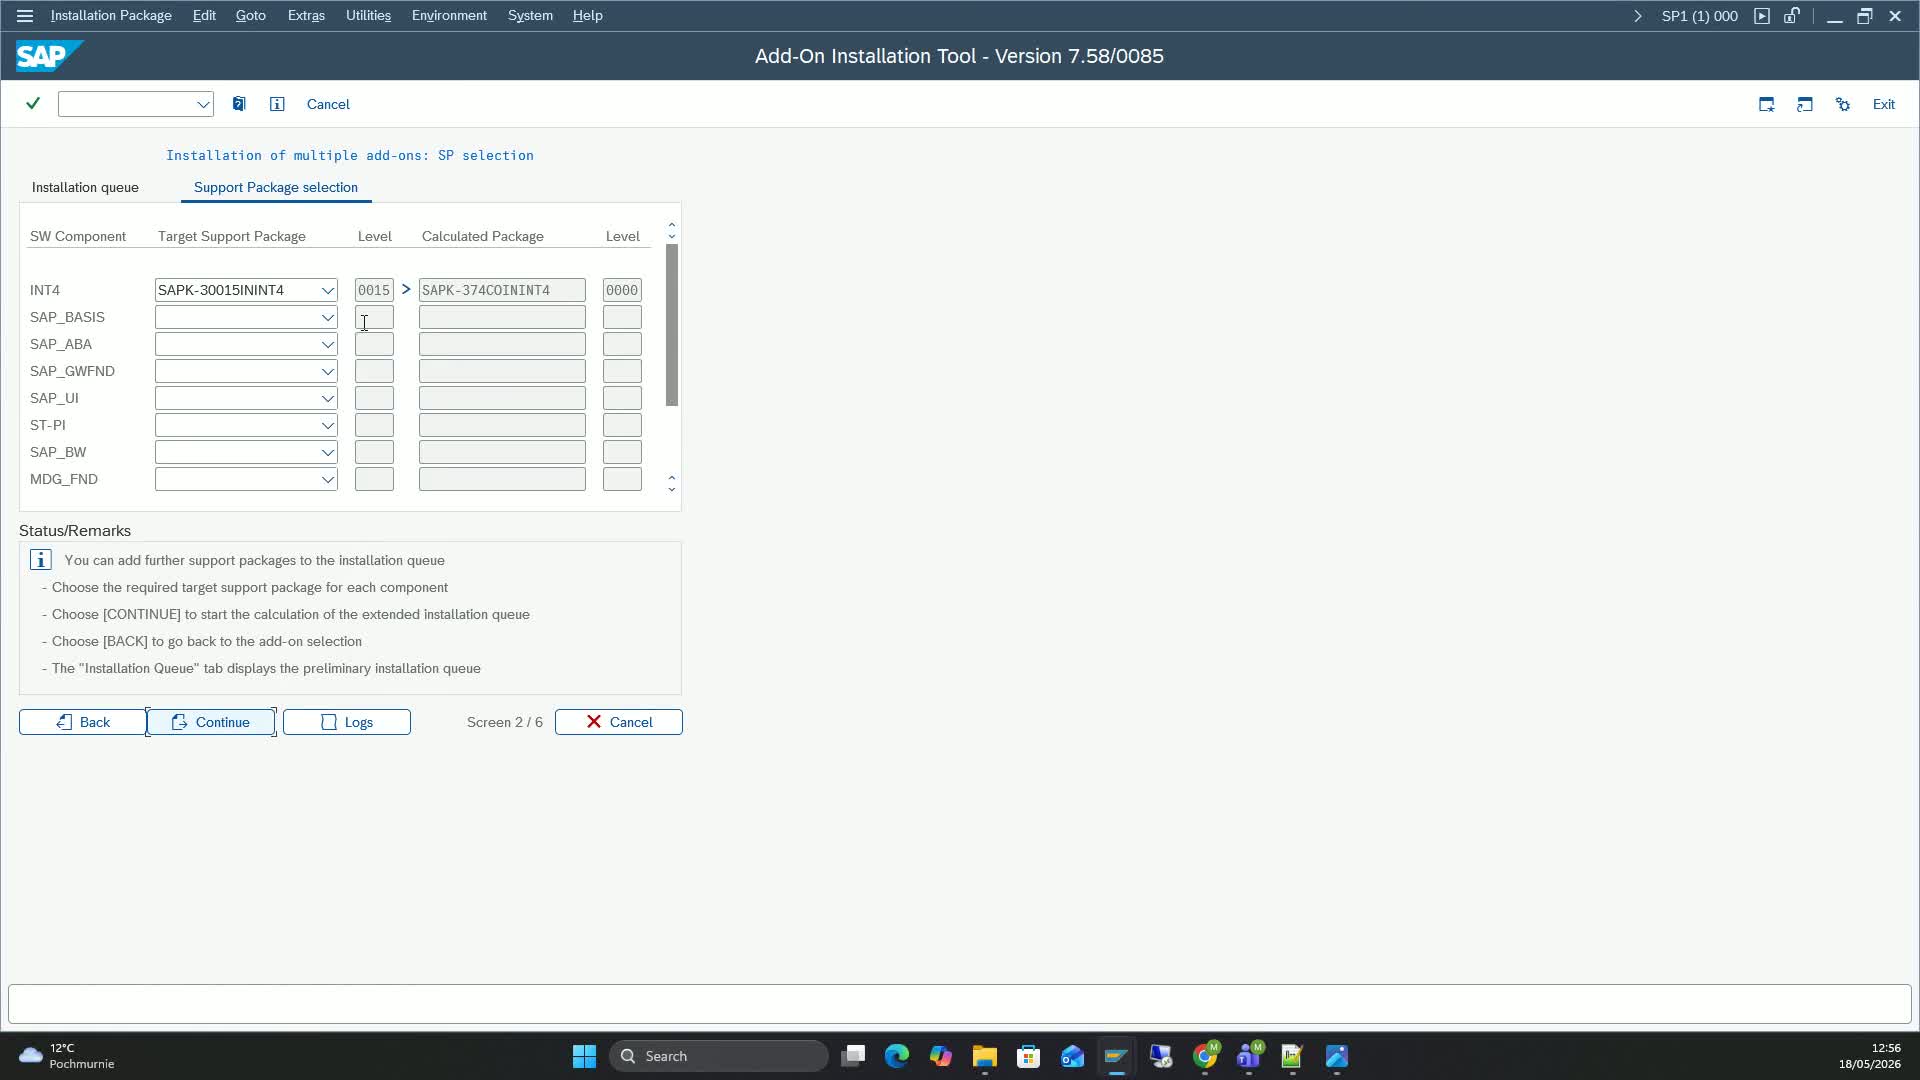Click the settings gear icon near Exit
The height and width of the screenshot is (1080, 1920).
[1843, 104]
